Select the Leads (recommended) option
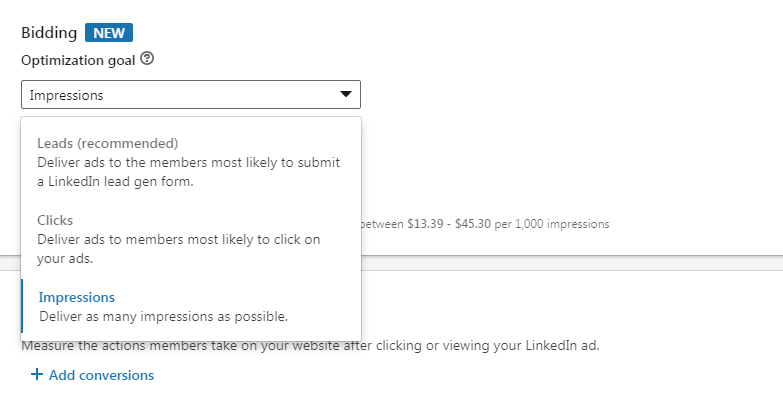The image size is (783, 397). point(191,162)
